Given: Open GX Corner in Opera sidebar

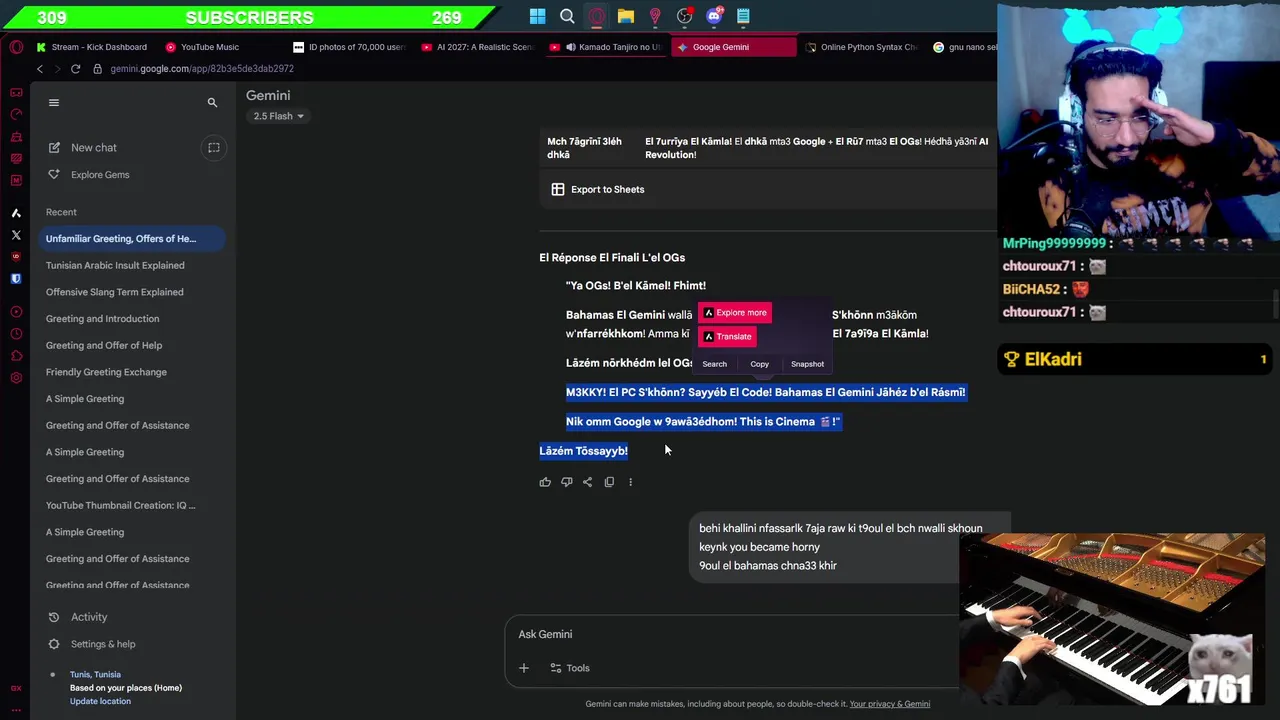Looking at the screenshot, I should 16,92.
